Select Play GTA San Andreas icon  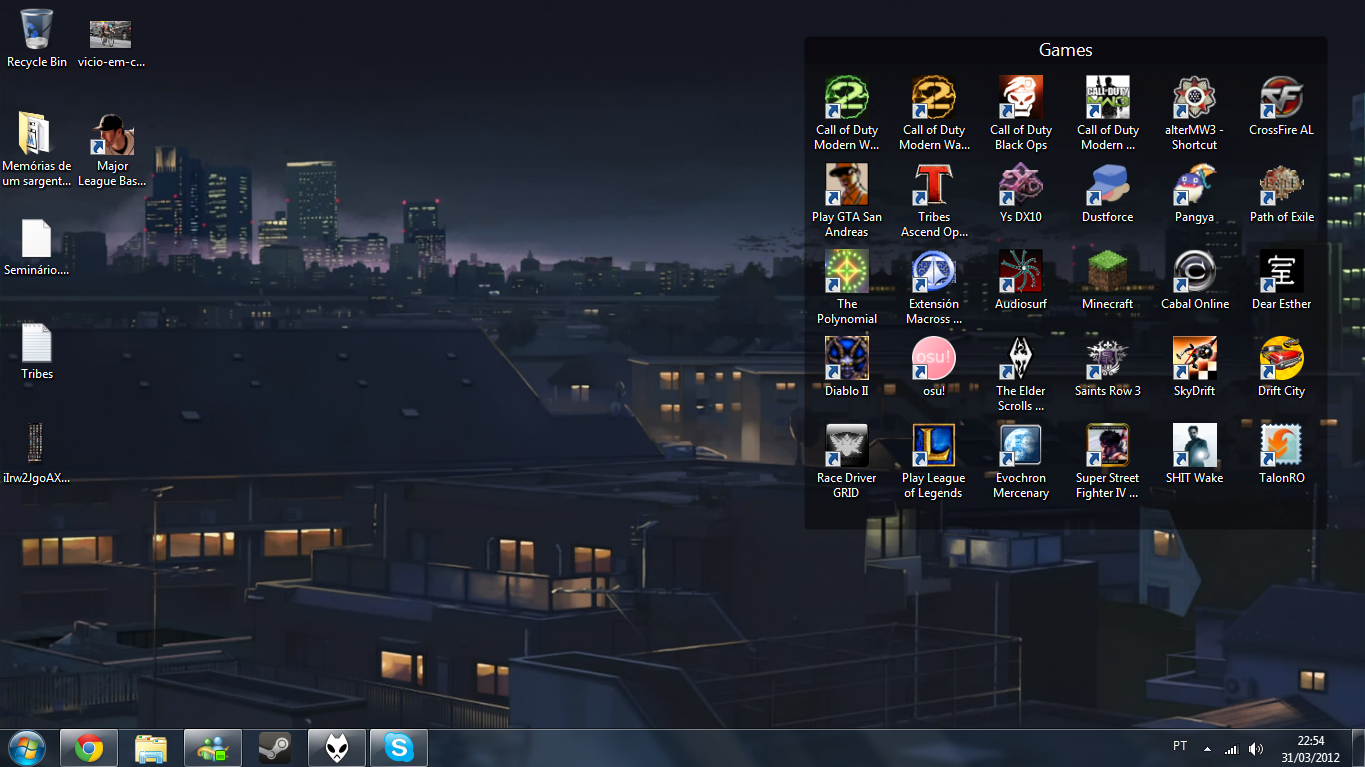click(846, 185)
